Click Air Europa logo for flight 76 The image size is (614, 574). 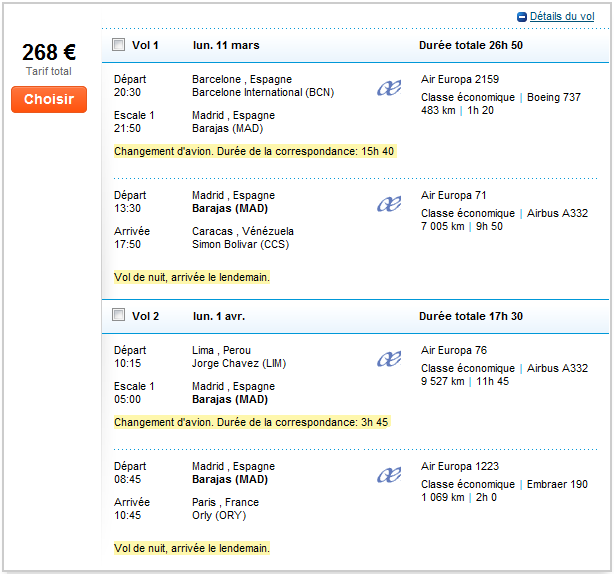[x=388, y=360]
